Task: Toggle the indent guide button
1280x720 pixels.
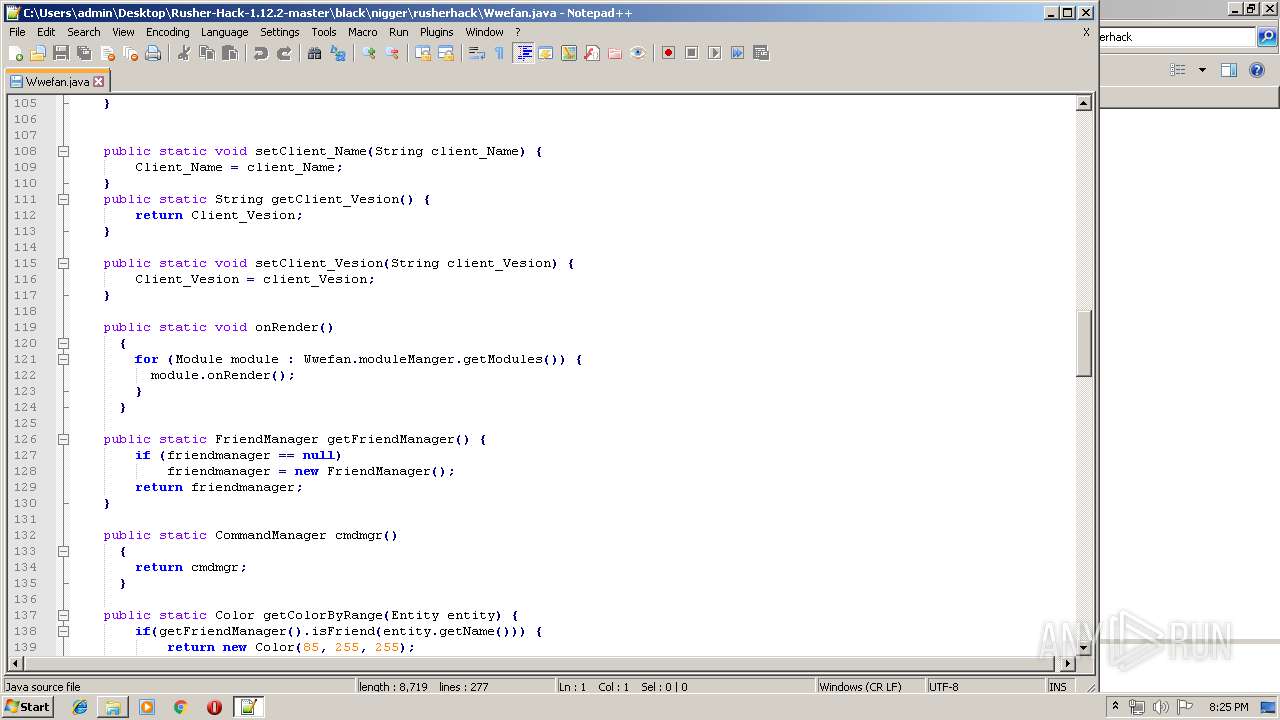Action: pyautogui.click(x=523, y=53)
